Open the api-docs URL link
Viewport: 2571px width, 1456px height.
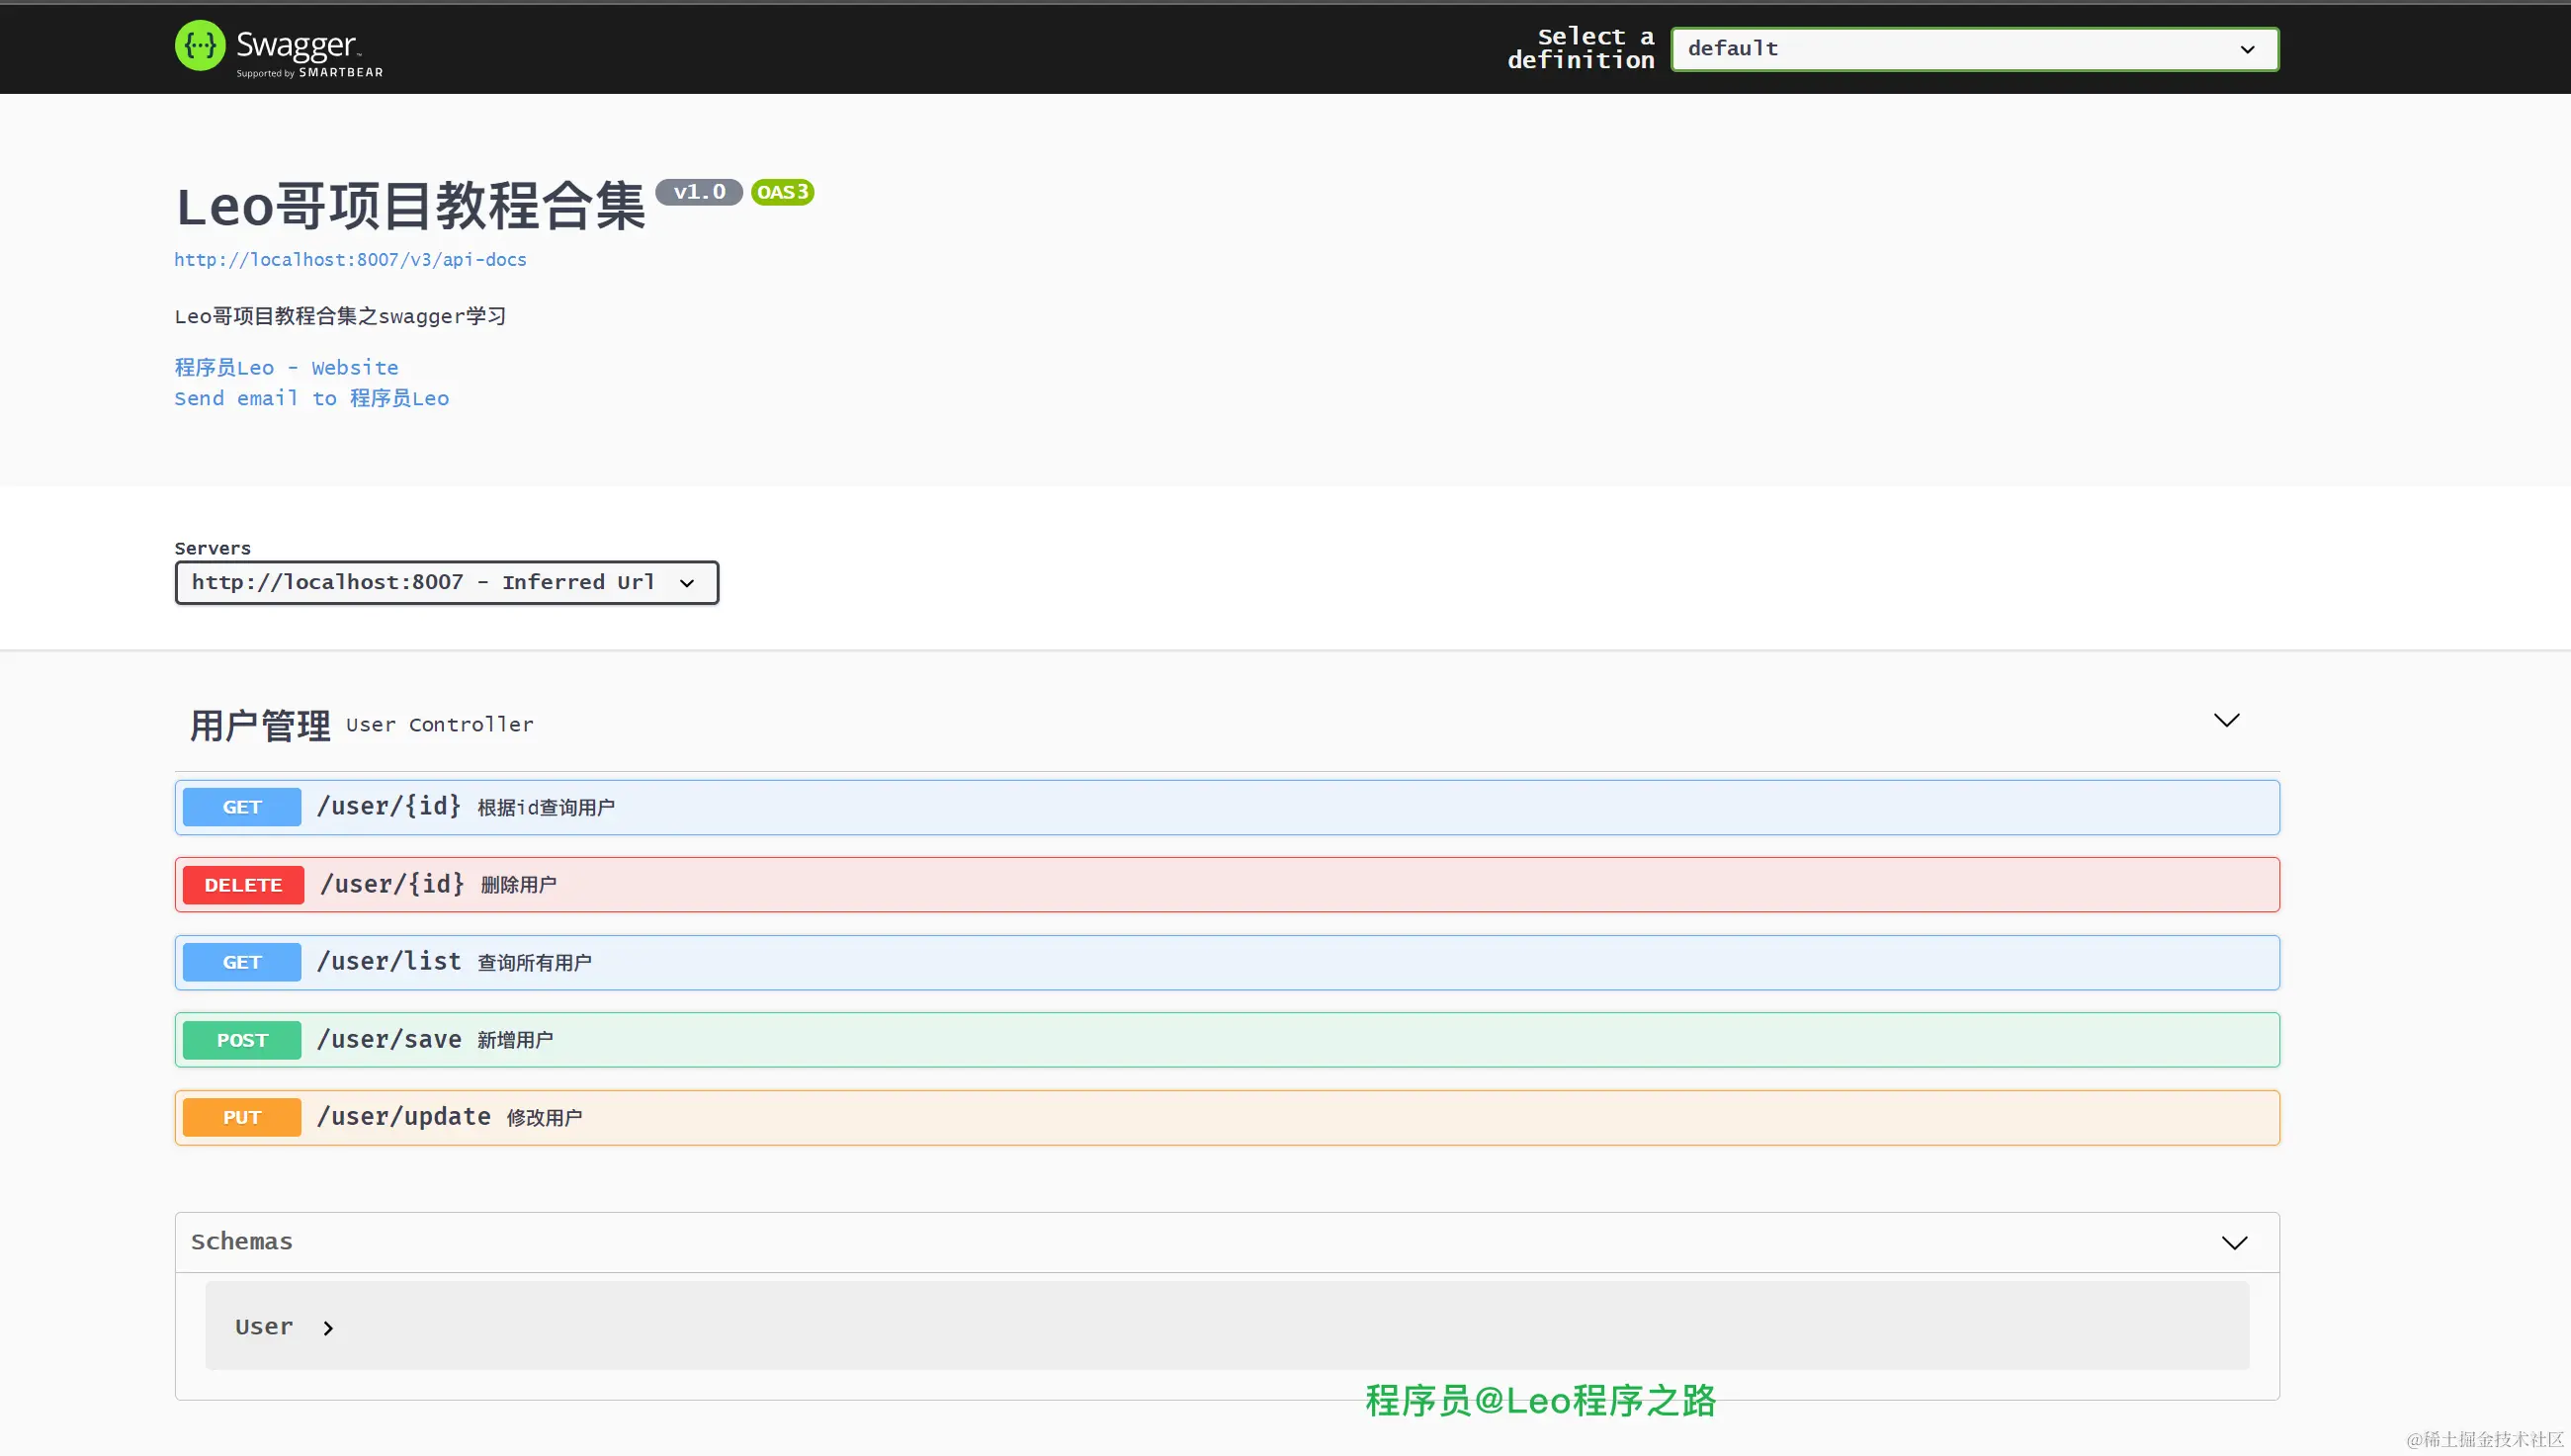pyautogui.click(x=350, y=260)
